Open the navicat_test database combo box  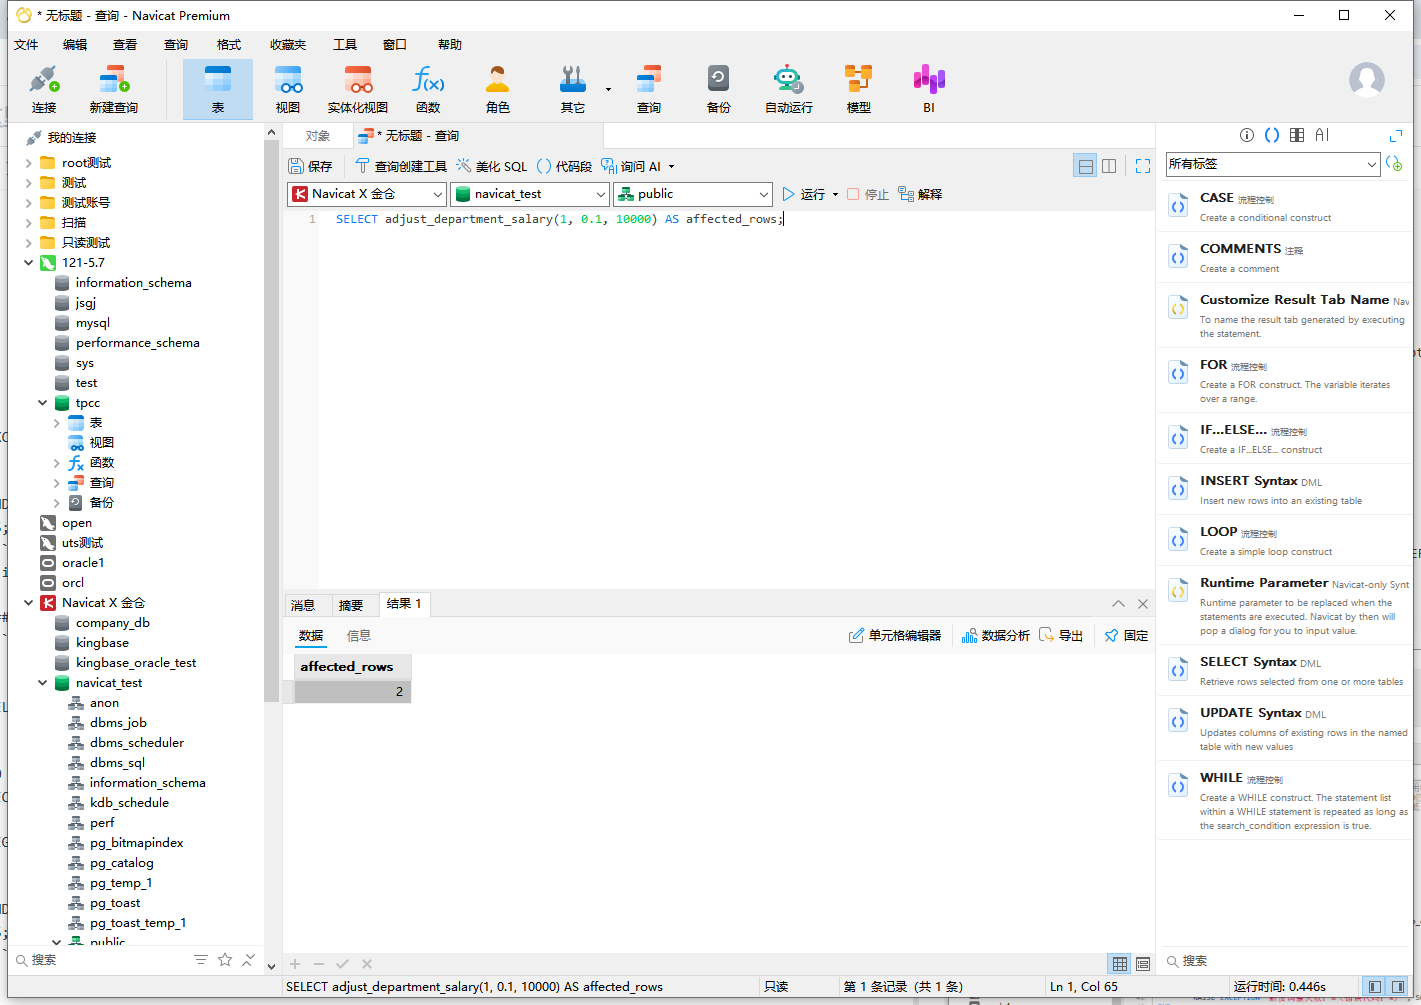click(x=530, y=194)
